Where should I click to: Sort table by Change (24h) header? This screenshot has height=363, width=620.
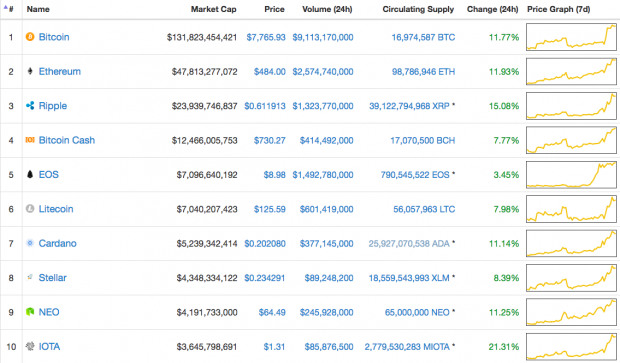click(x=492, y=9)
